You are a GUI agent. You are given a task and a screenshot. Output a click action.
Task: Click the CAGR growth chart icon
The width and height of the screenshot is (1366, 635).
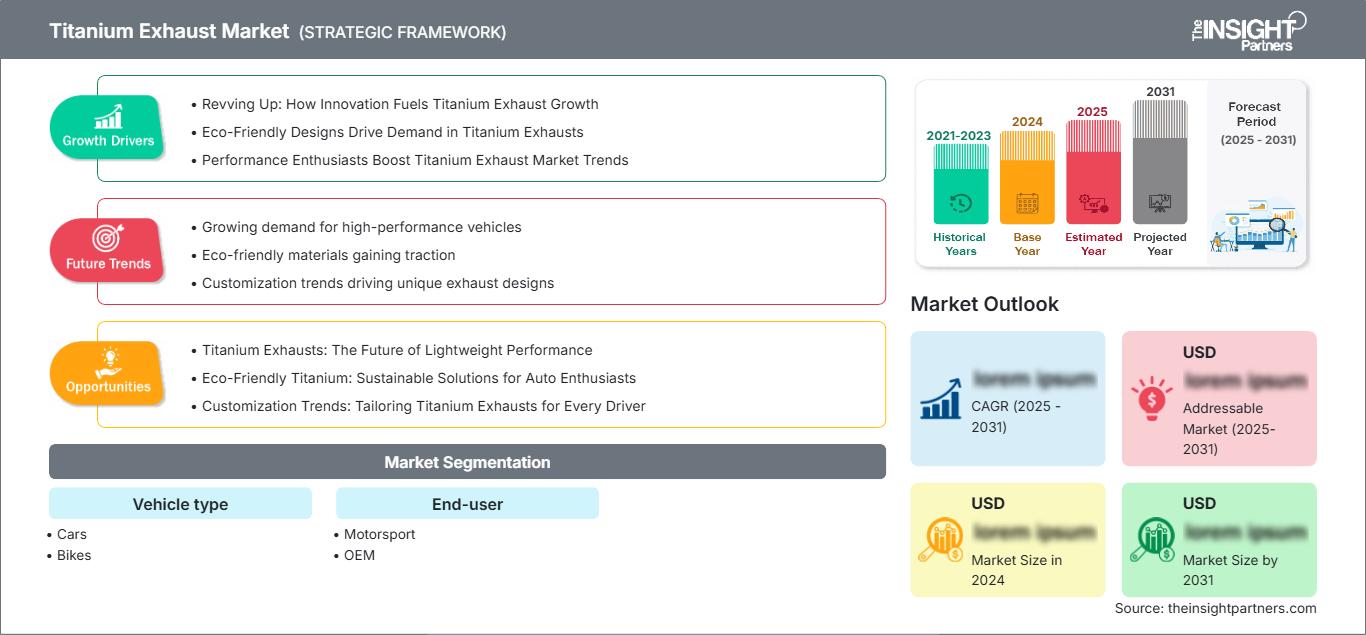pos(941,398)
